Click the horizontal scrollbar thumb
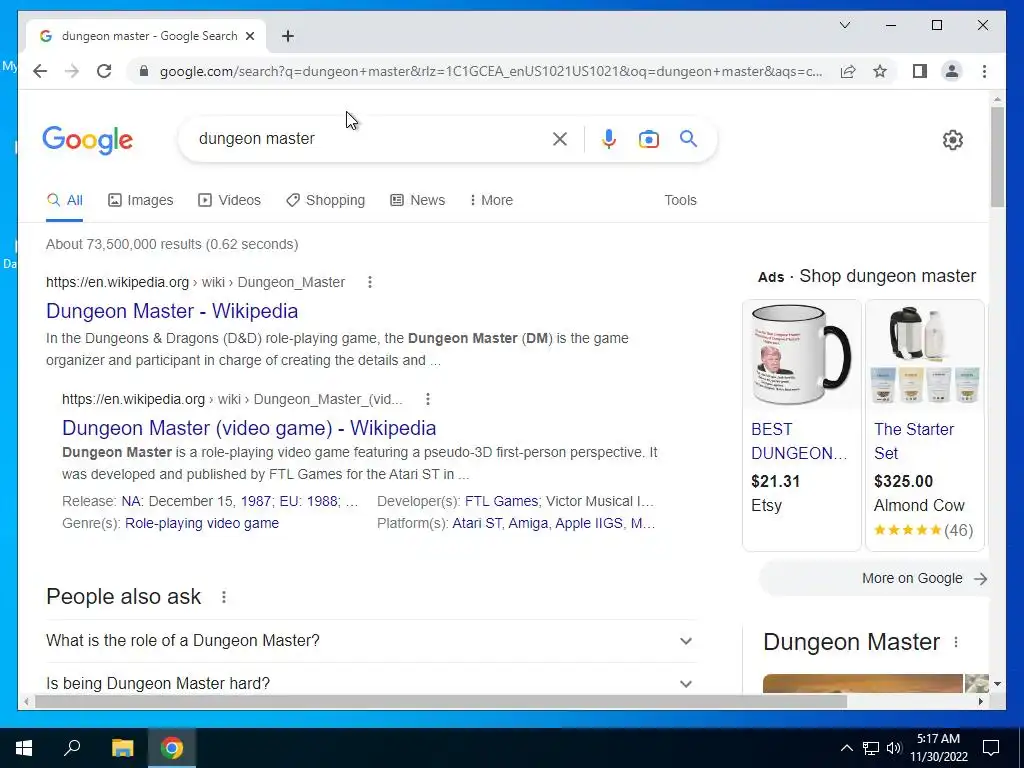 coord(441,701)
